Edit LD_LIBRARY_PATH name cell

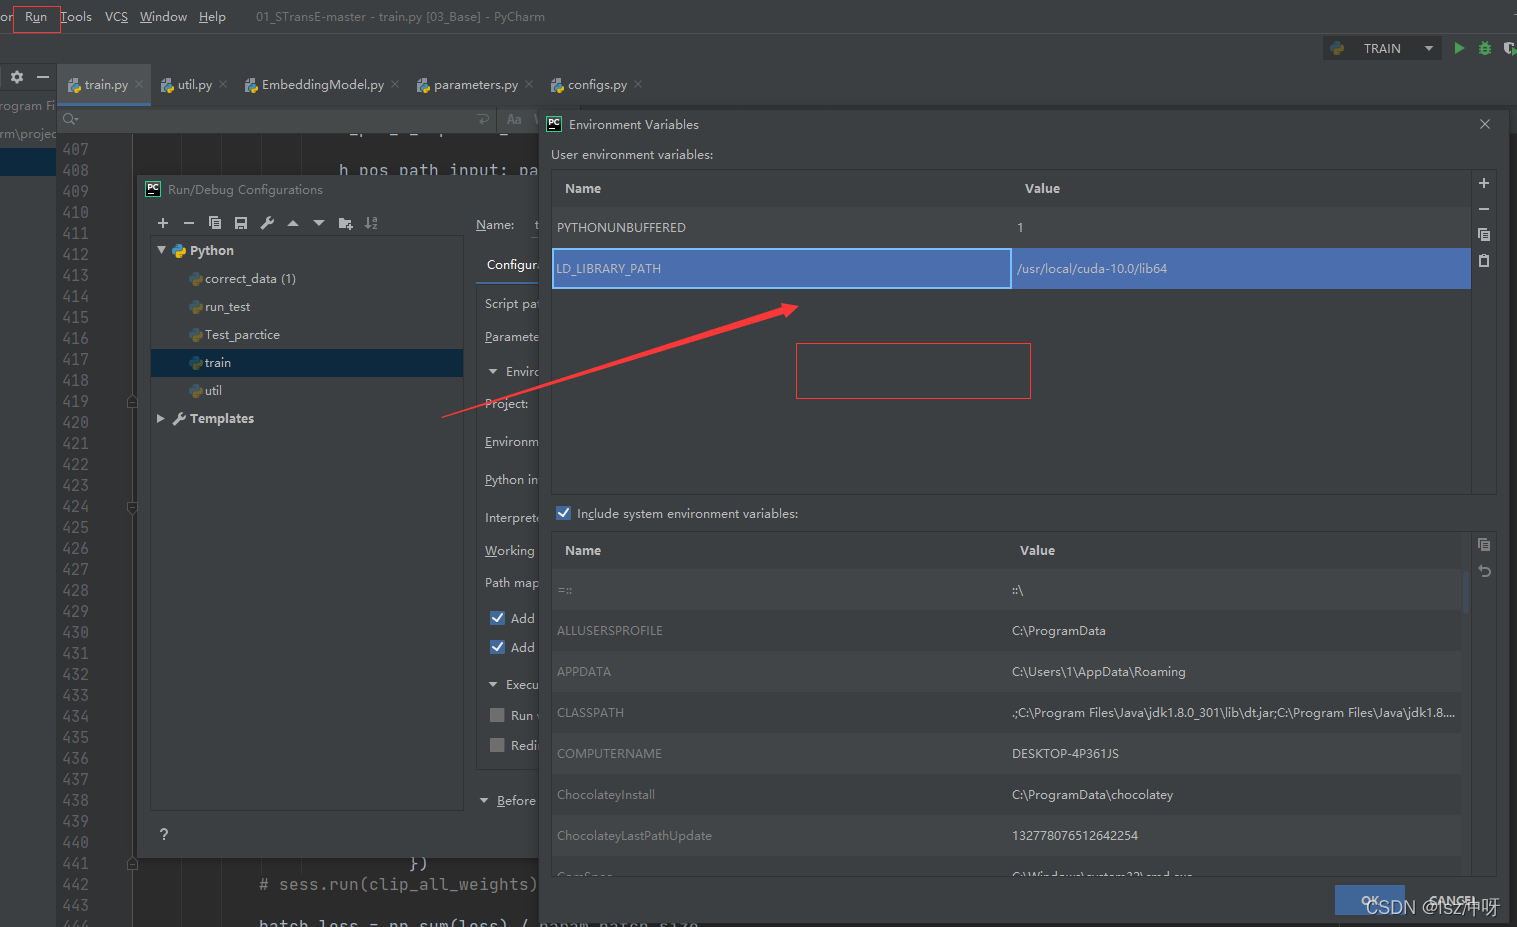(781, 268)
